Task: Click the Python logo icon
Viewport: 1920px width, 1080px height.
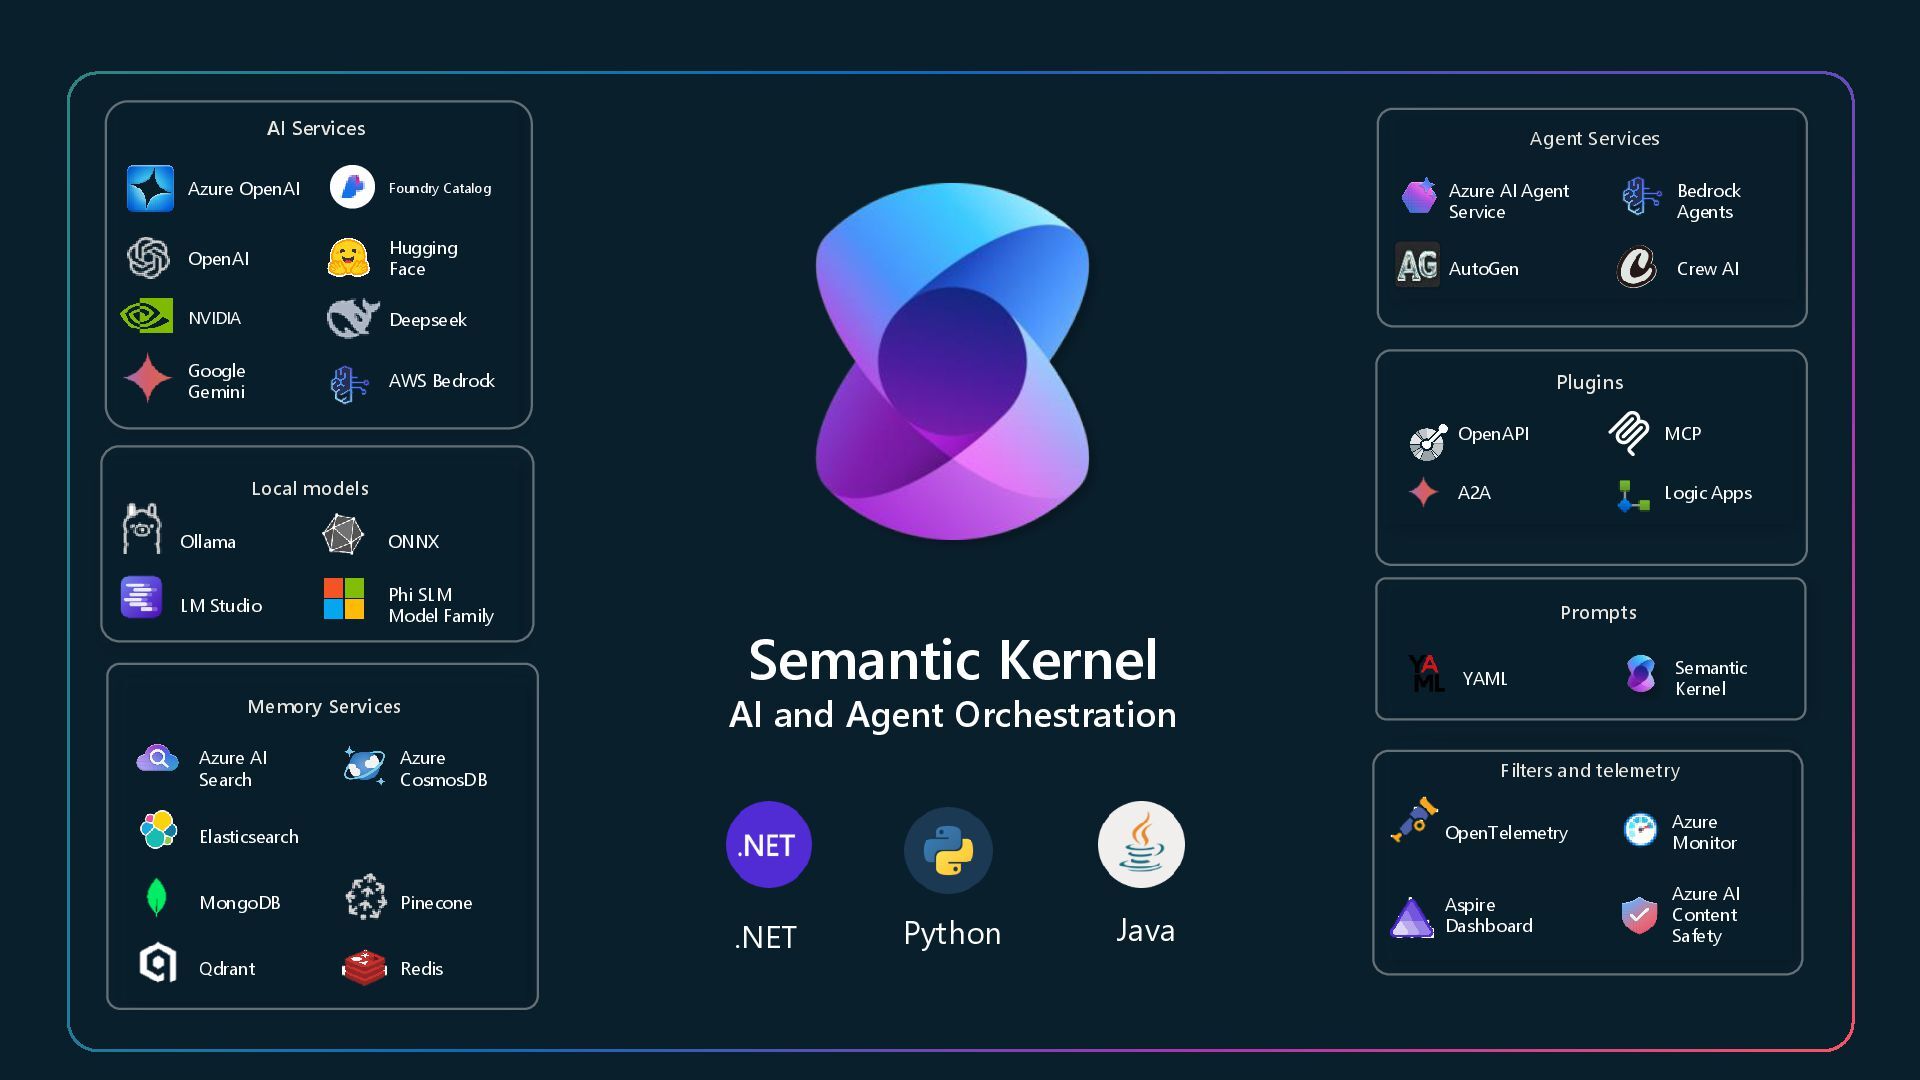Action: point(948,850)
